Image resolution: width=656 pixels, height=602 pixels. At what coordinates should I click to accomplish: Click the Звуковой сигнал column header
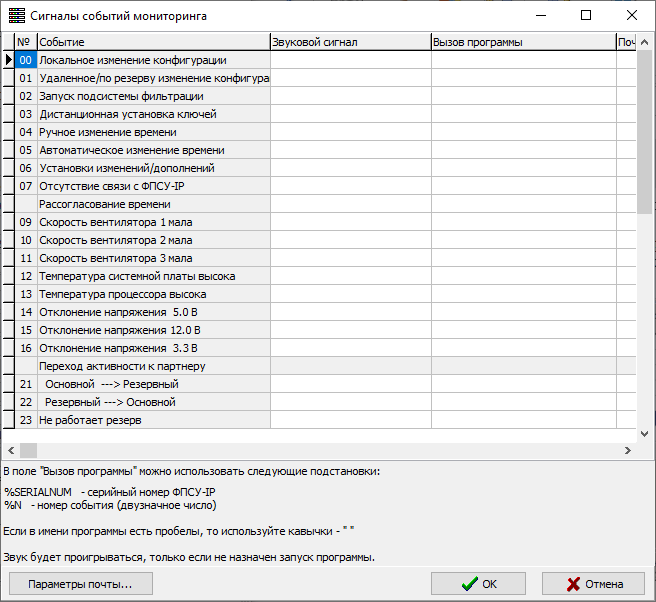tap(350, 42)
